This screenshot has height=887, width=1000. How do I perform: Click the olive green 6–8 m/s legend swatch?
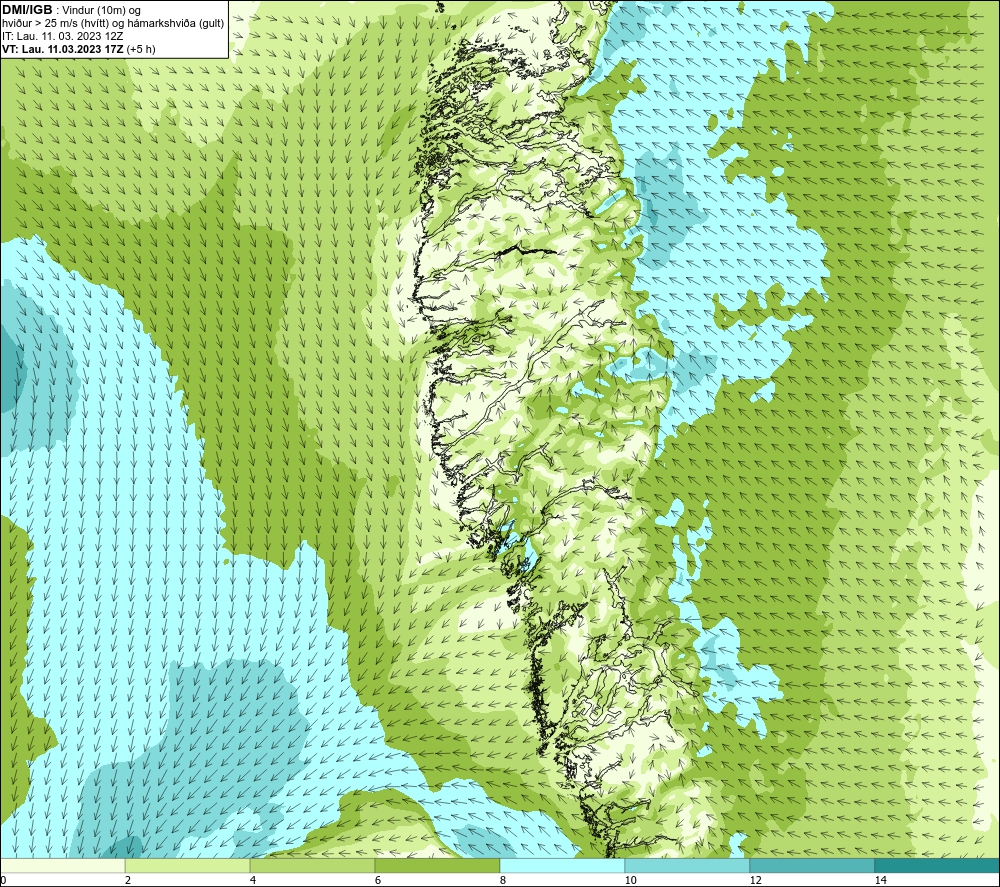pos(437,865)
